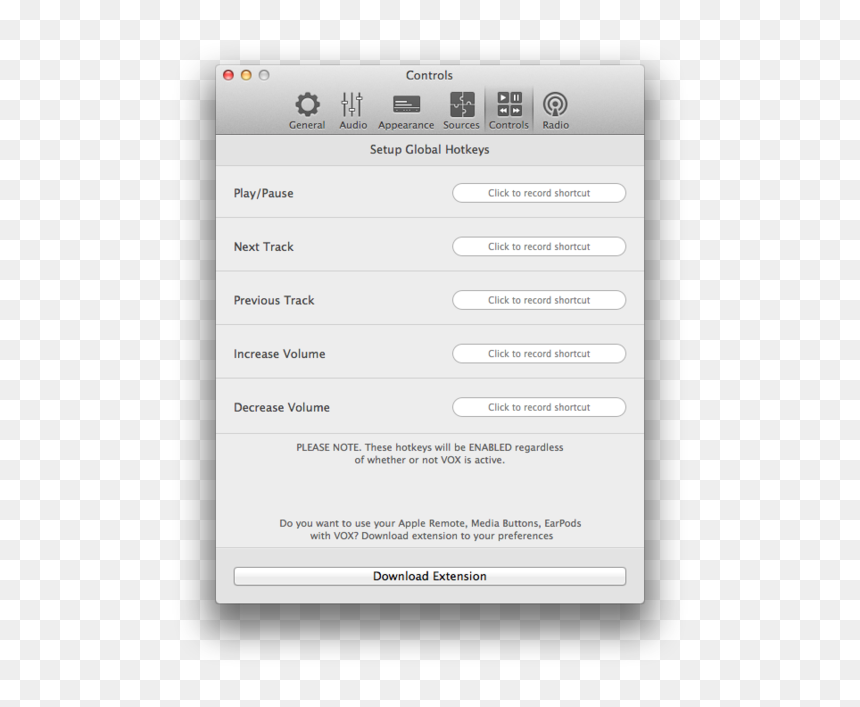Click the Controls window title
The width and height of the screenshot is (860, 707).
tap(429, 75)
